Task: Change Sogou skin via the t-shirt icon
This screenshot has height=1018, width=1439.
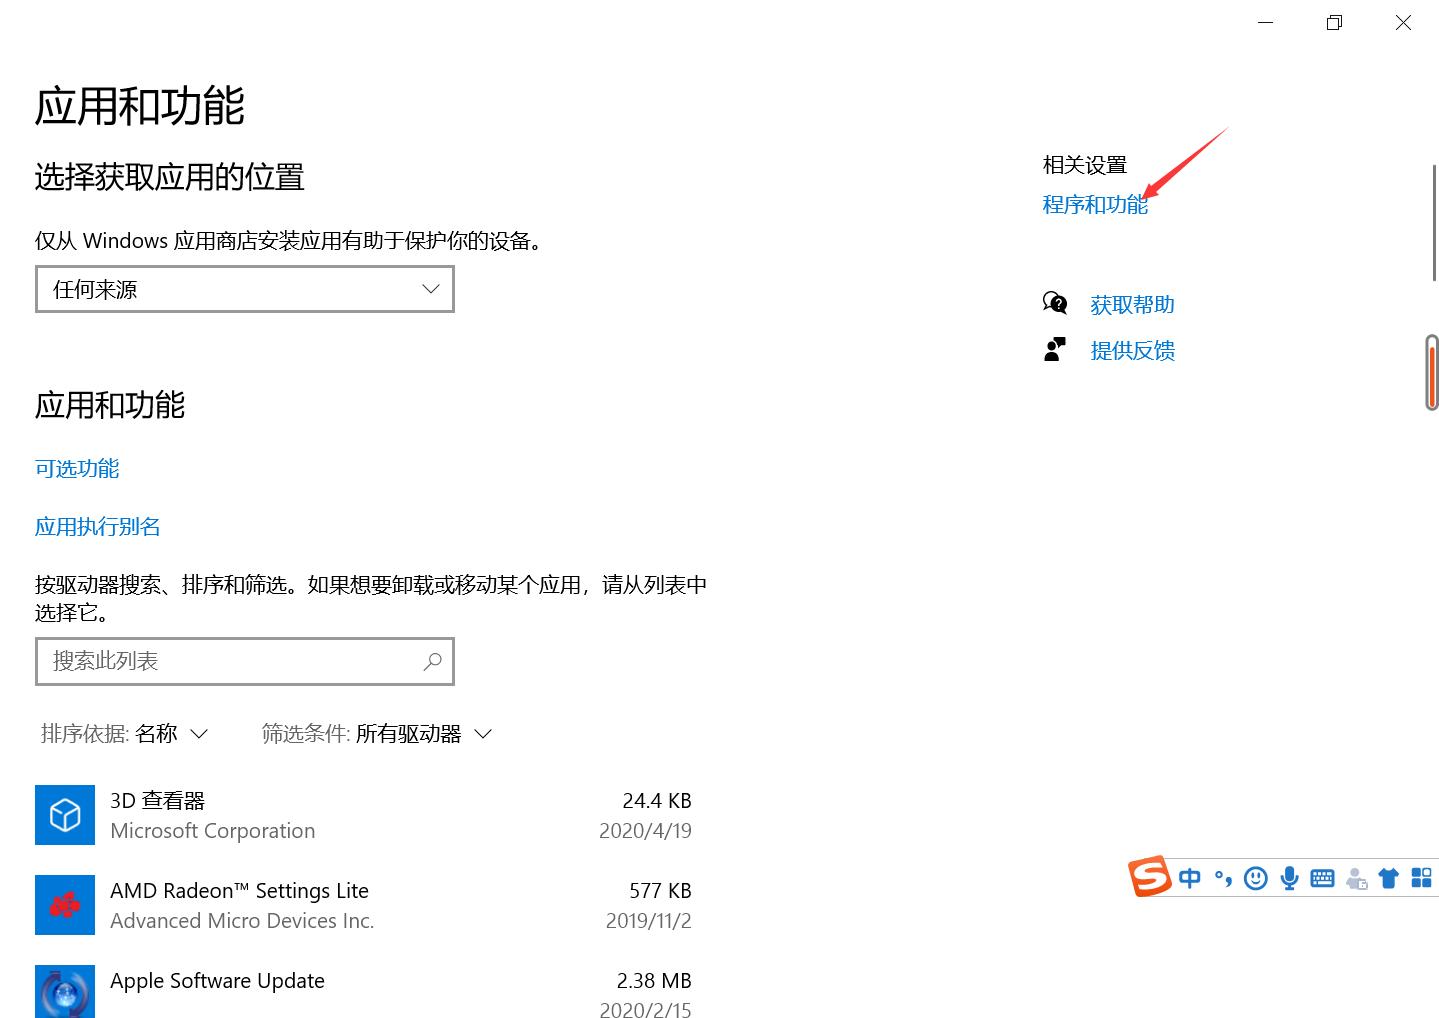Action: click(x=1388, y=877)
